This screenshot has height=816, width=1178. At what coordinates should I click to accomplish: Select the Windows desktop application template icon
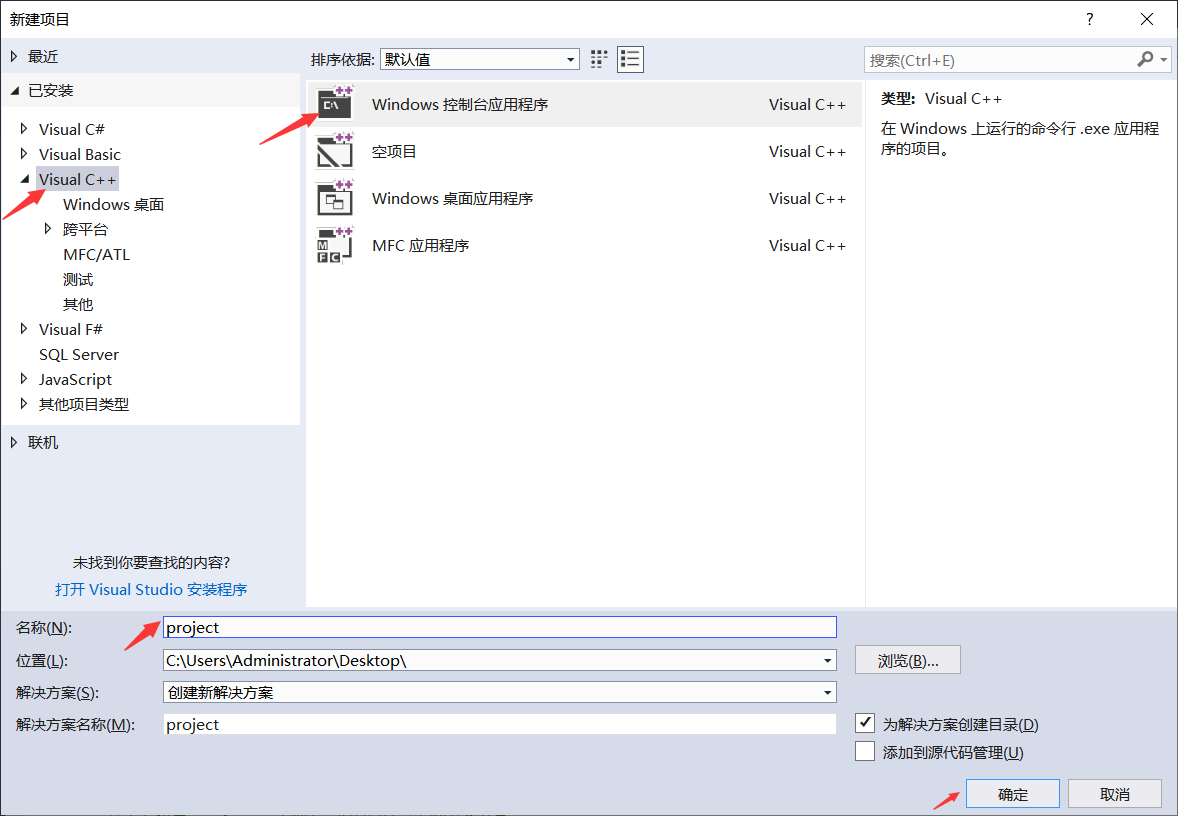(x=335, y=198)
